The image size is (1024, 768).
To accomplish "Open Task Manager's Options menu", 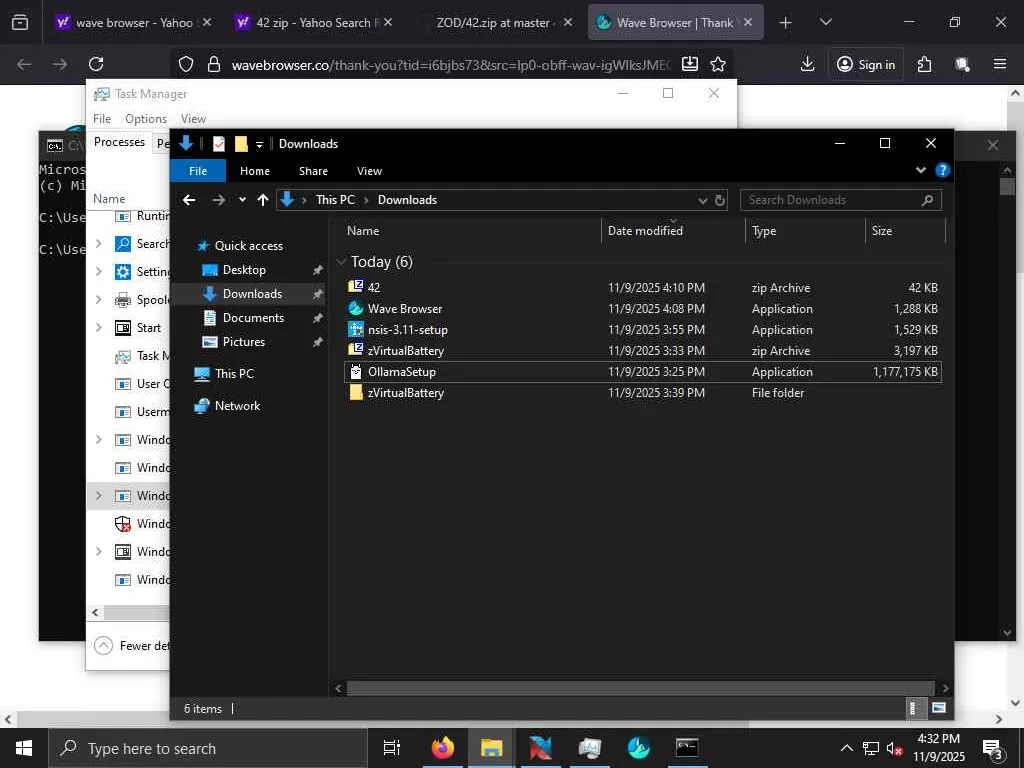I will pos(146,119).
